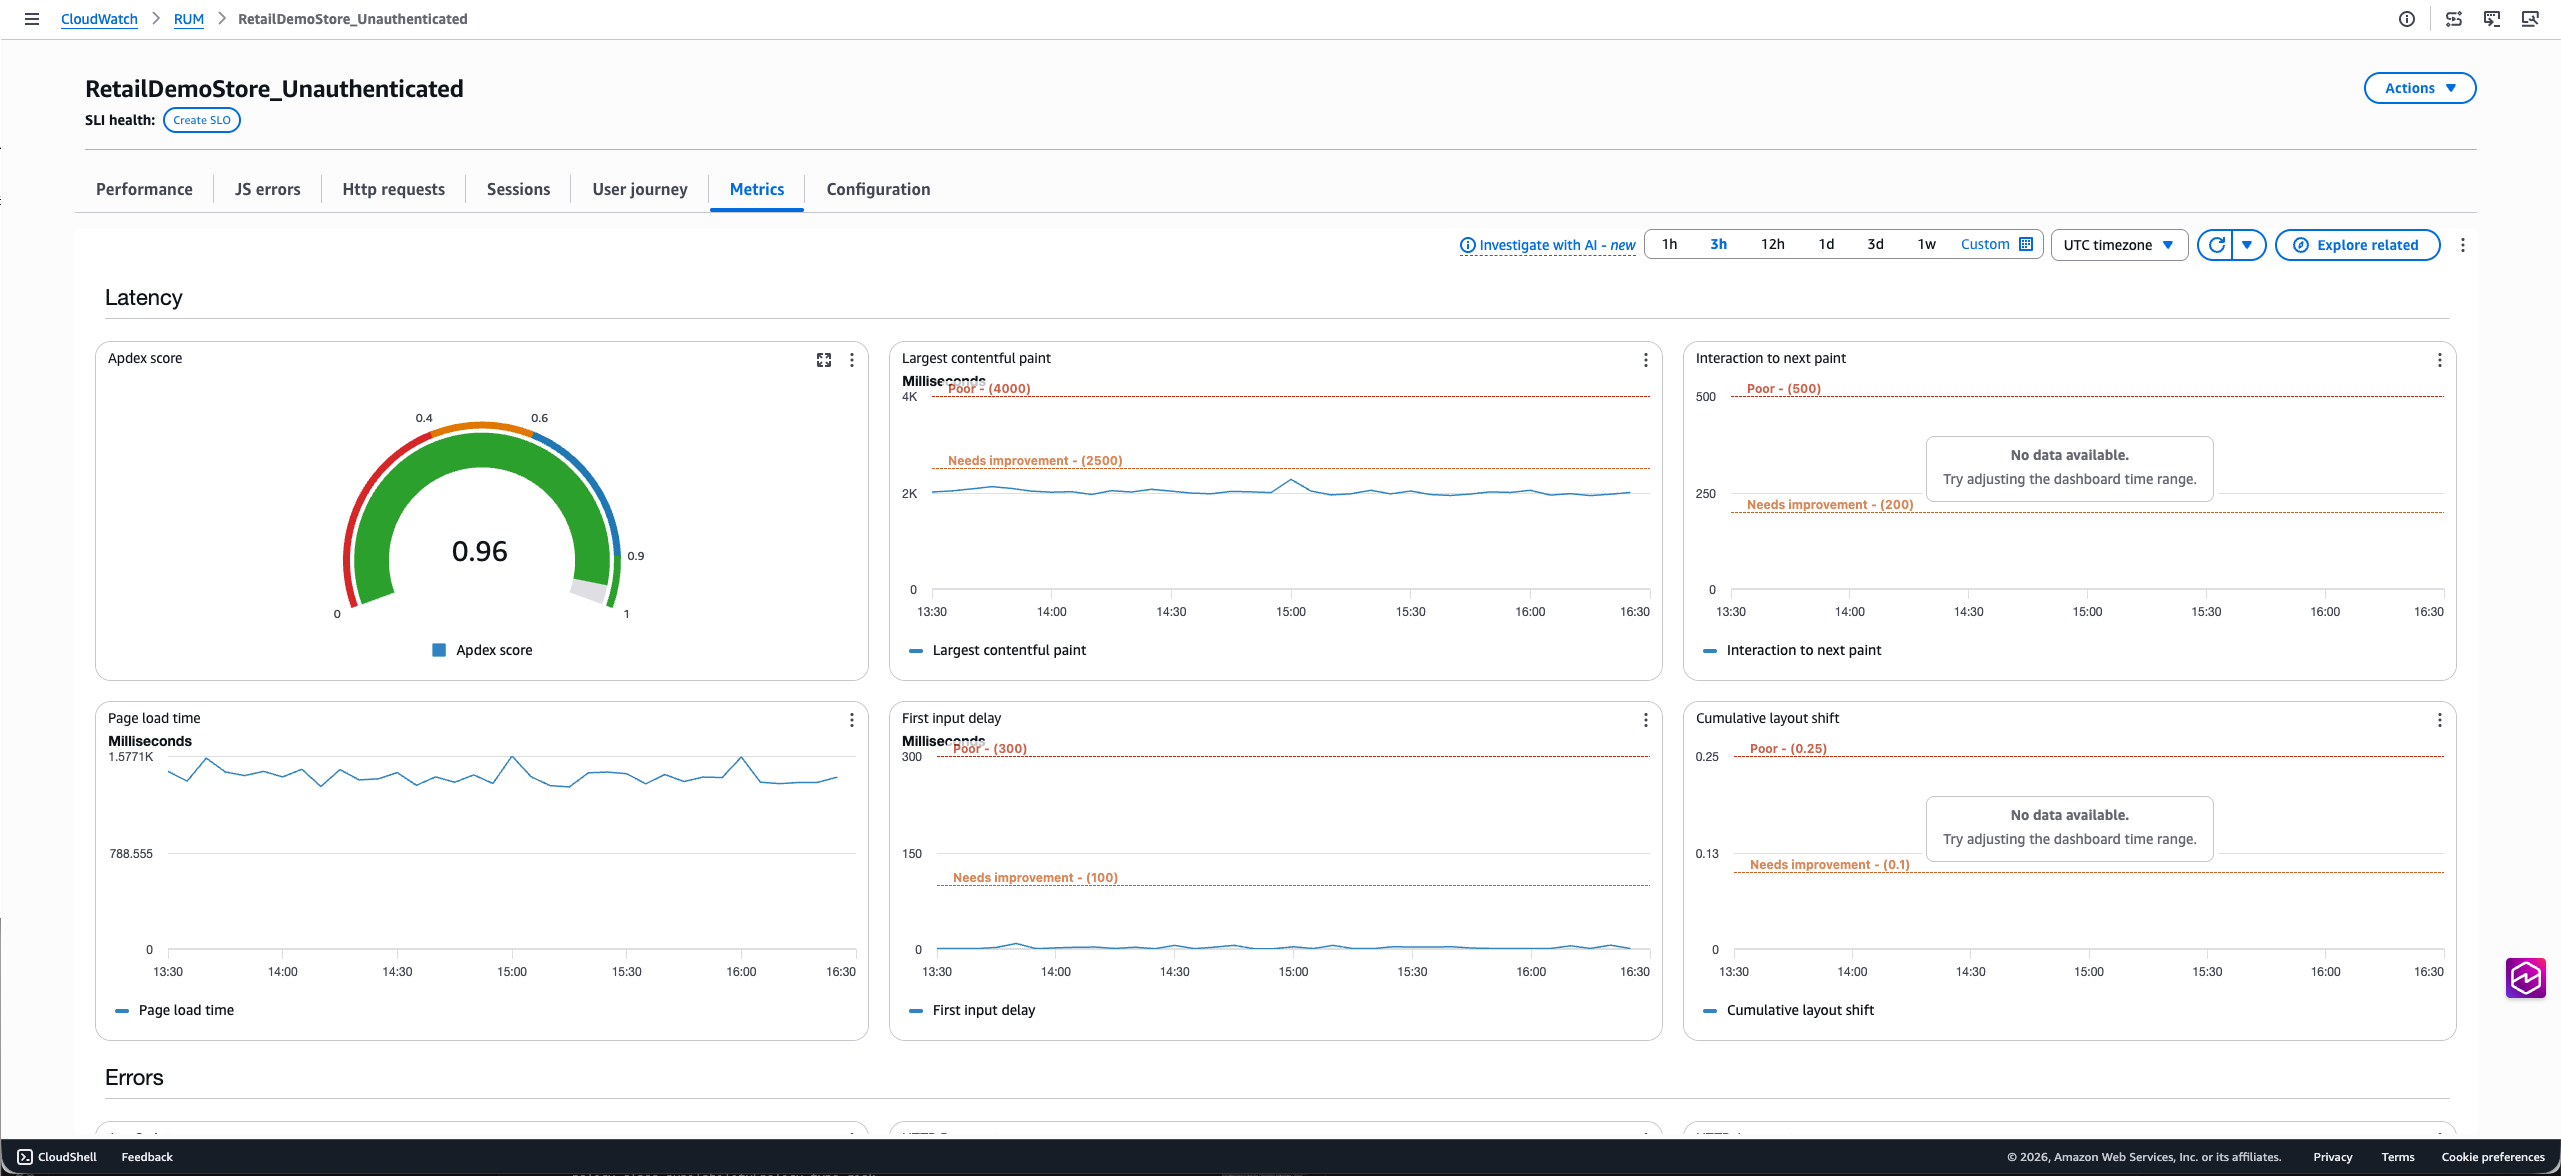The height and width of the screenshot is (1176, 2561).
Task: Open Cookie preferences in footer
Action: click(x=2492, y=1157)
